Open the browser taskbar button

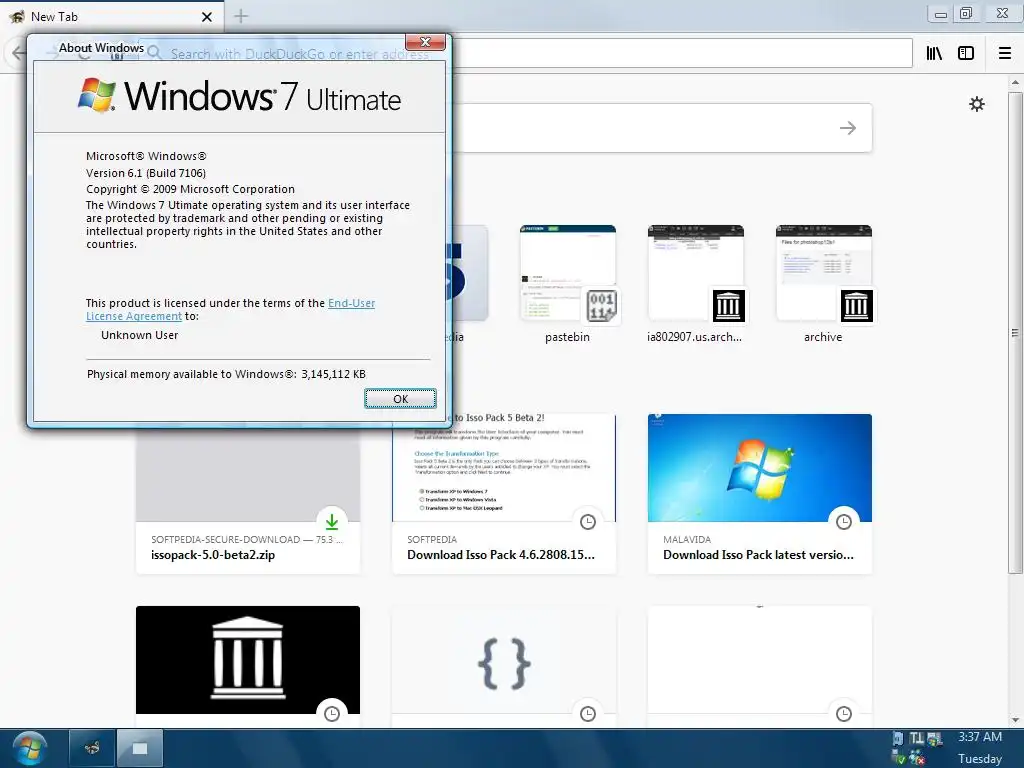(92, 748)
